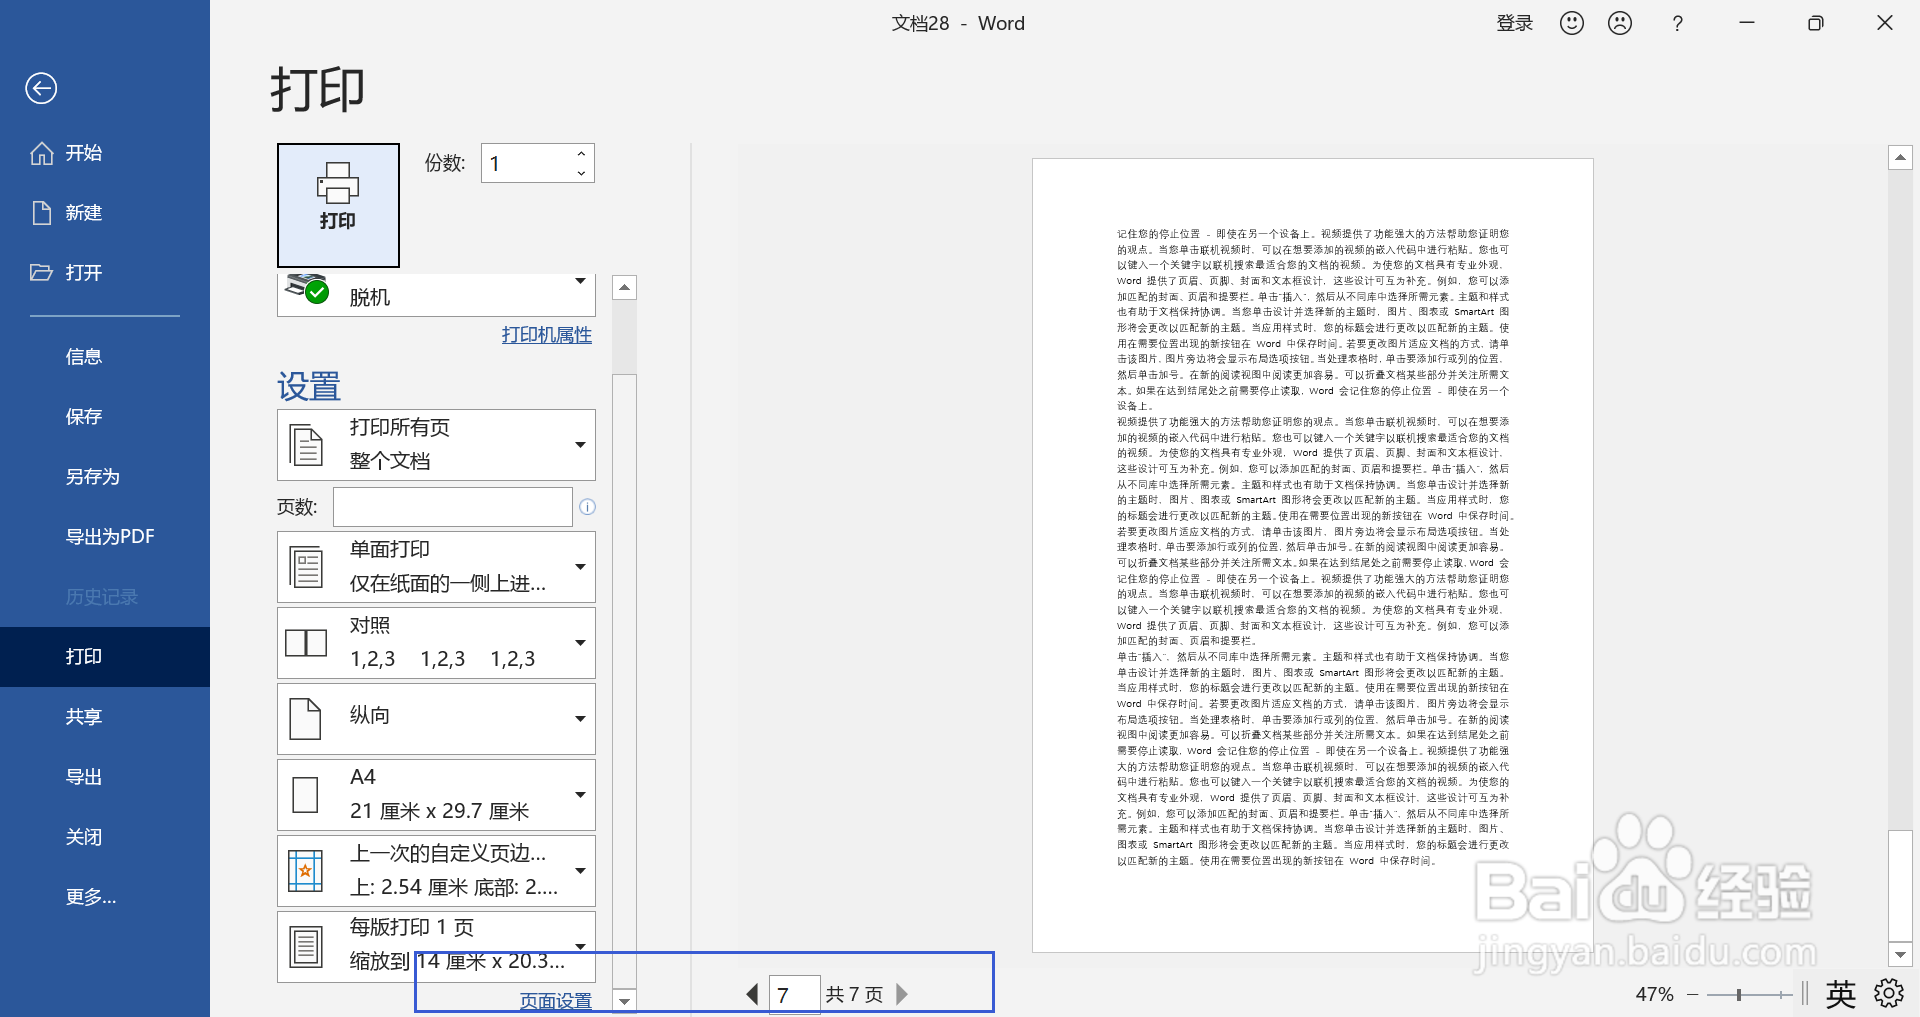Click the 登录 sign-in button
The width and height of the screenshot is (1920, 1017).
1515,23
